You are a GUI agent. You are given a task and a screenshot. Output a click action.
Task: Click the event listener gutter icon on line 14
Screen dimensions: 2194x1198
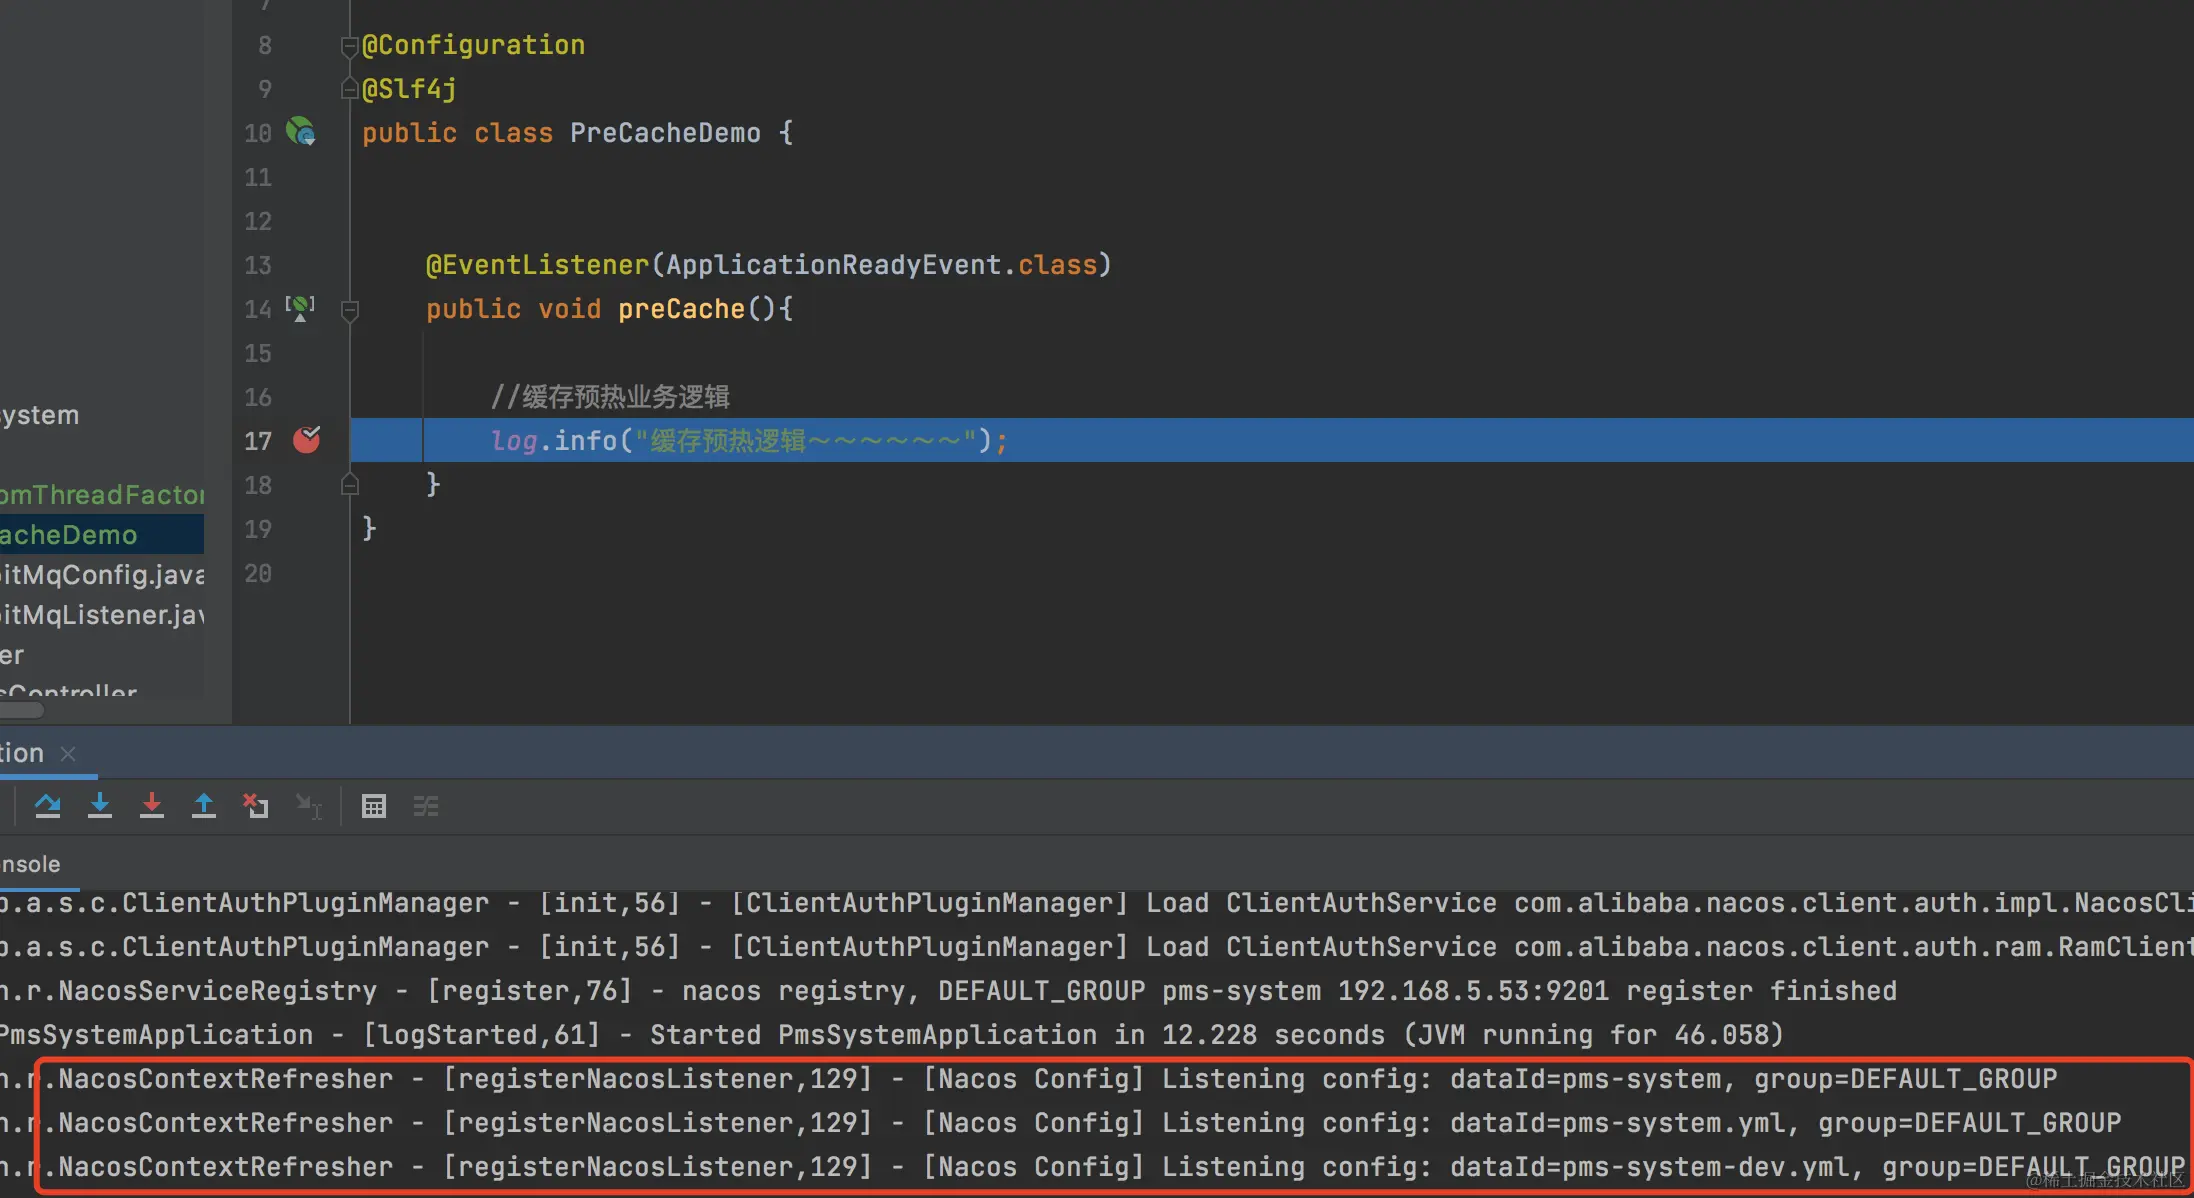300,307
